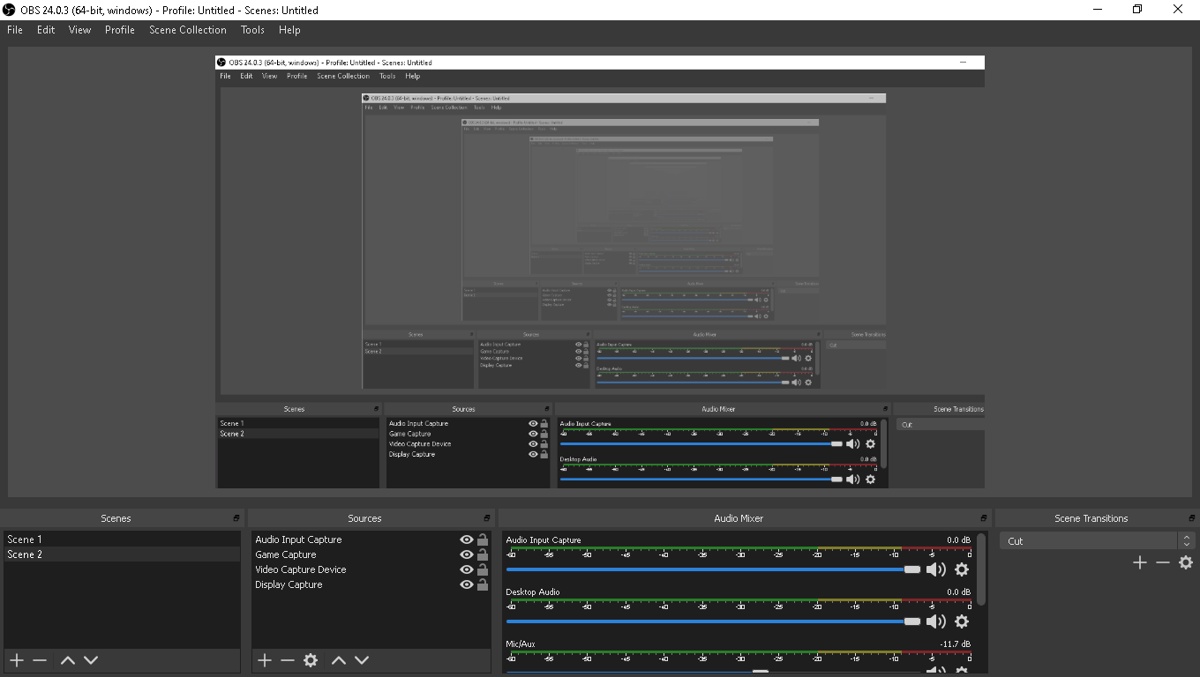Screen dimensions: 1200x677
Task: Move selected source down in list
Action: click(x=362, y=660)
